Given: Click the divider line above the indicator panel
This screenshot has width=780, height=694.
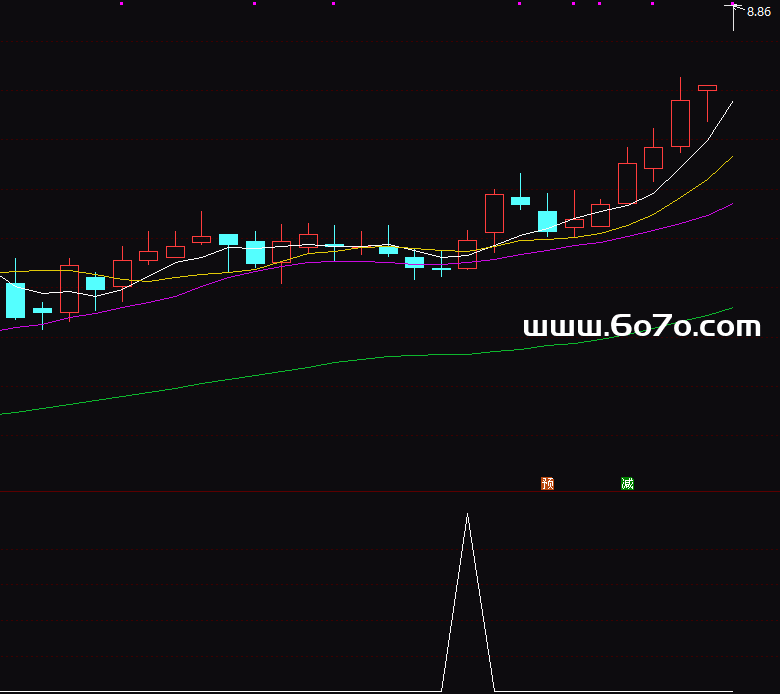Looking at the screenshot, I should click(x=390, y=491).
